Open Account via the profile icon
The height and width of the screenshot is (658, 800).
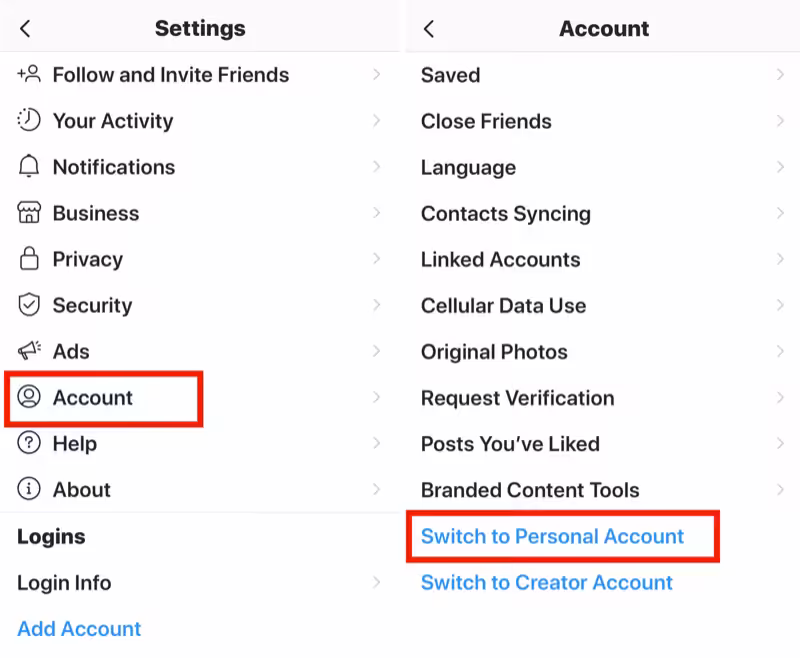(28, 397)
